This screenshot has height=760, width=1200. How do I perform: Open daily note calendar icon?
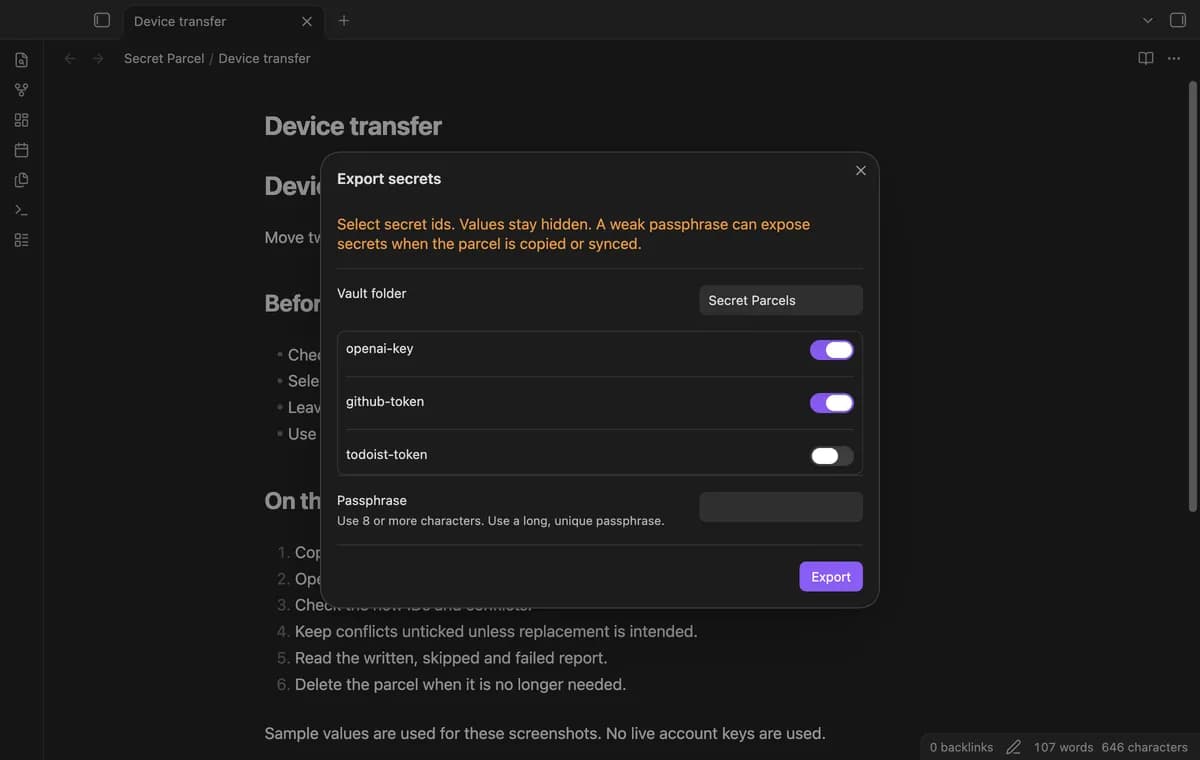[21, 150]
